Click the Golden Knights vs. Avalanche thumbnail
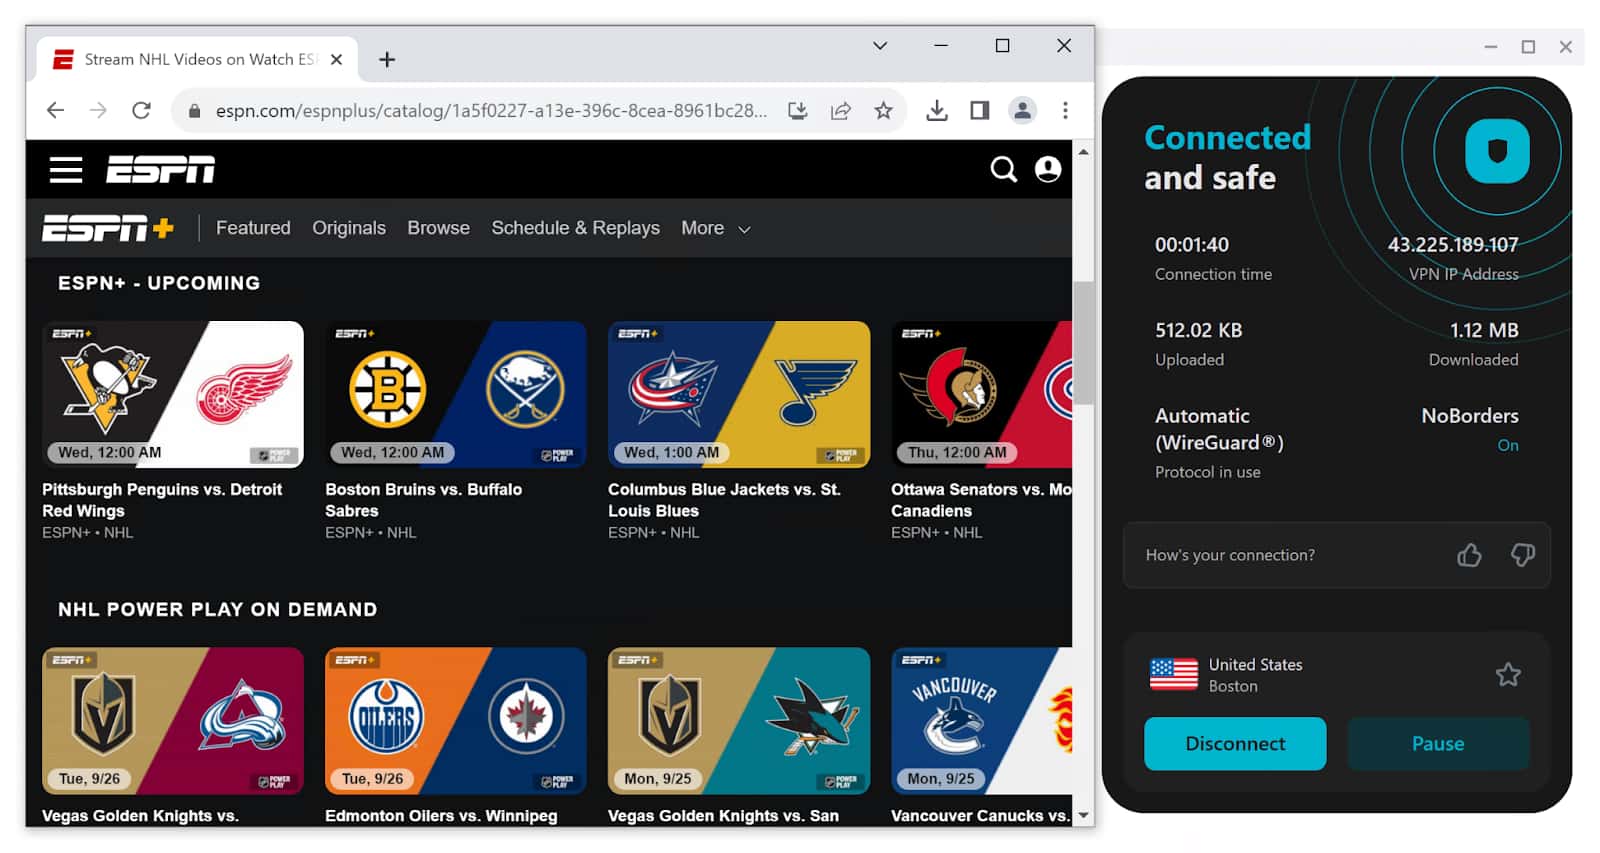1600x853 pixels. (x=173, y=721)
